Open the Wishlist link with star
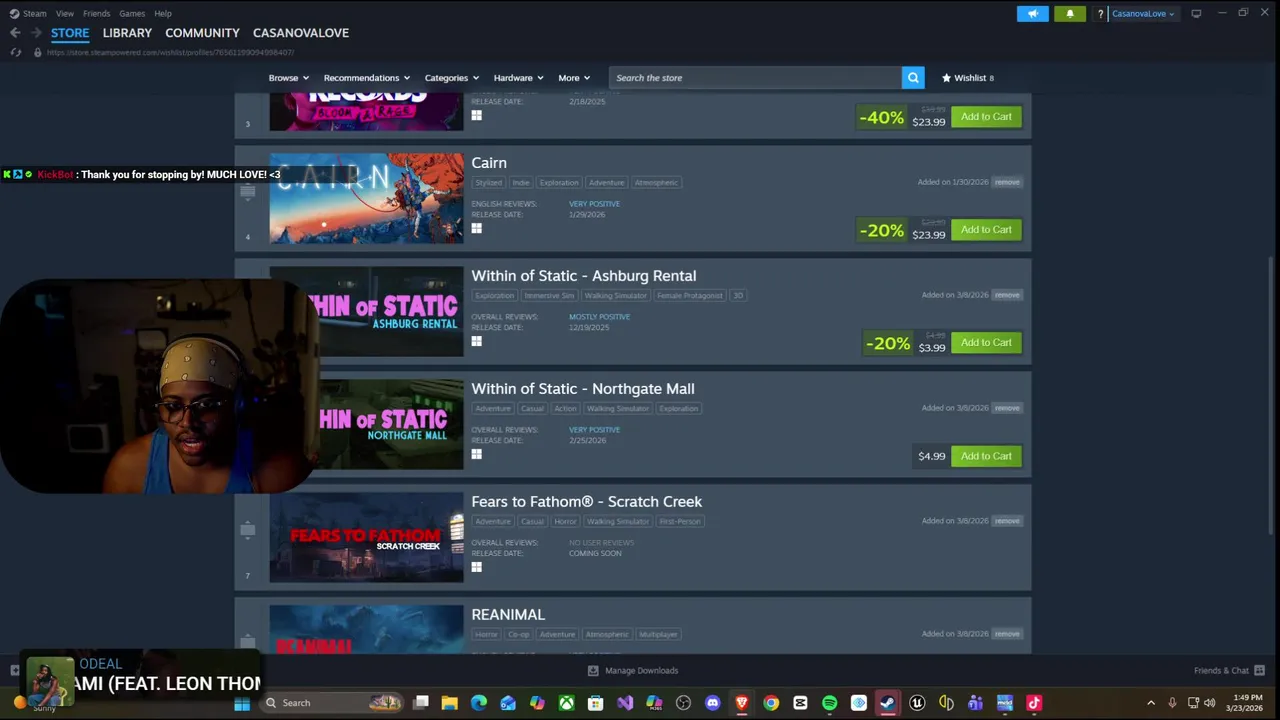1280x720 pixels. pyautogui.click(x=968, y=78)
